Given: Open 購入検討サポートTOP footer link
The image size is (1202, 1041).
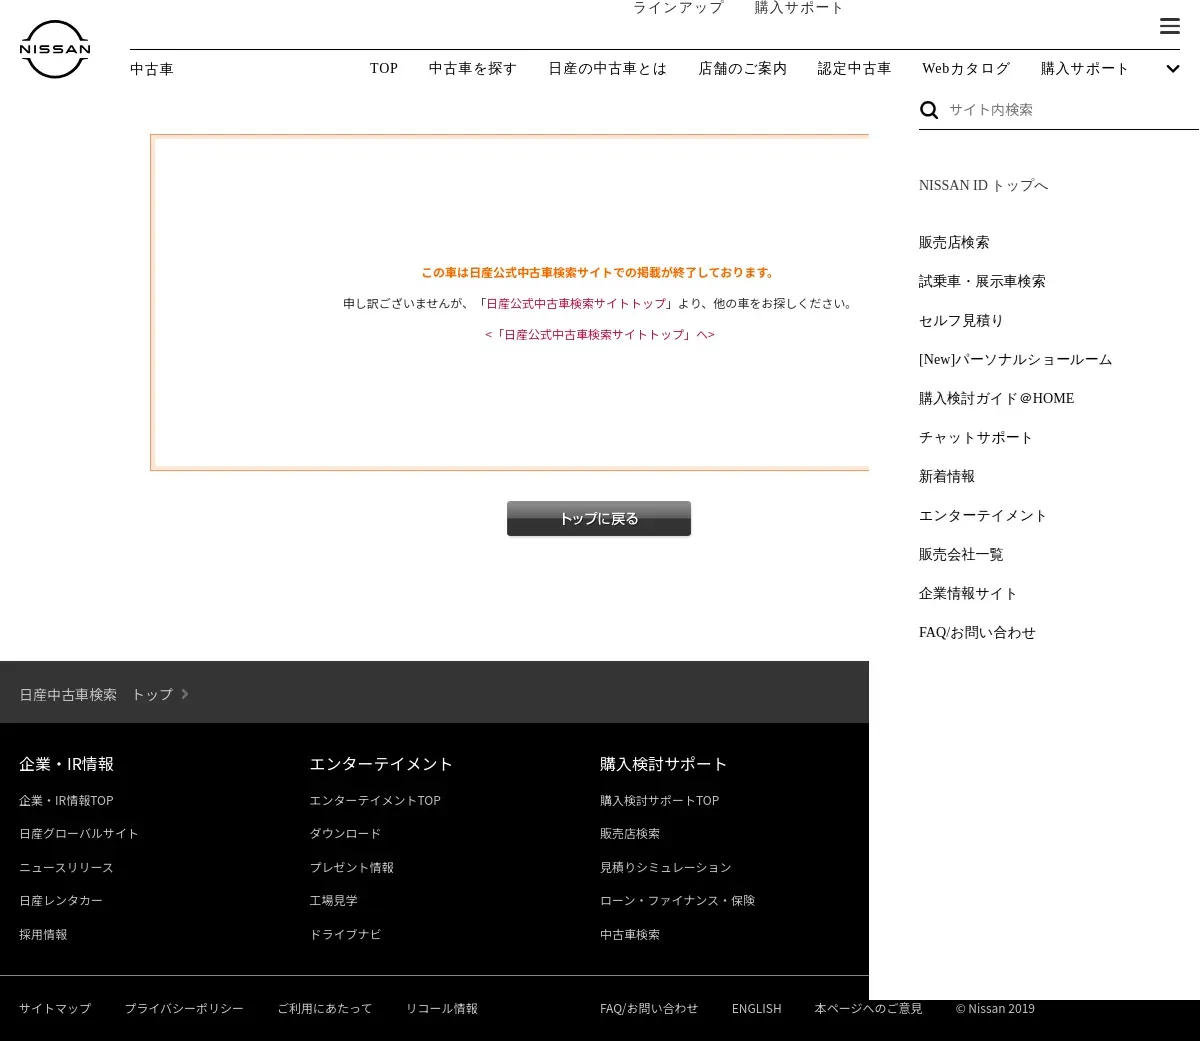Looking at the screenshot, I should [659, 801].
